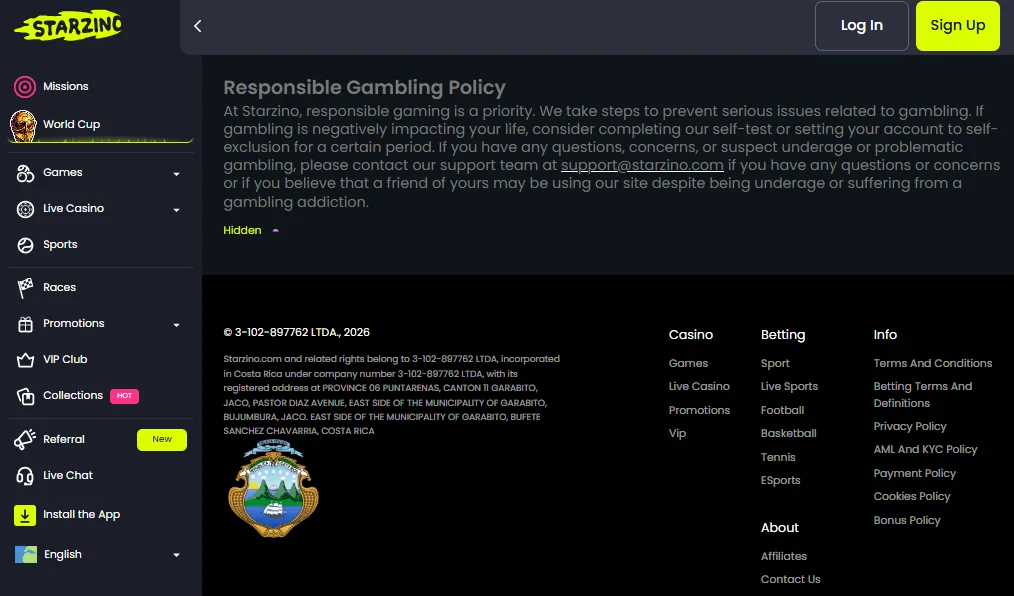
Task: Click the Races flag icon
Action: click(25, 288)
